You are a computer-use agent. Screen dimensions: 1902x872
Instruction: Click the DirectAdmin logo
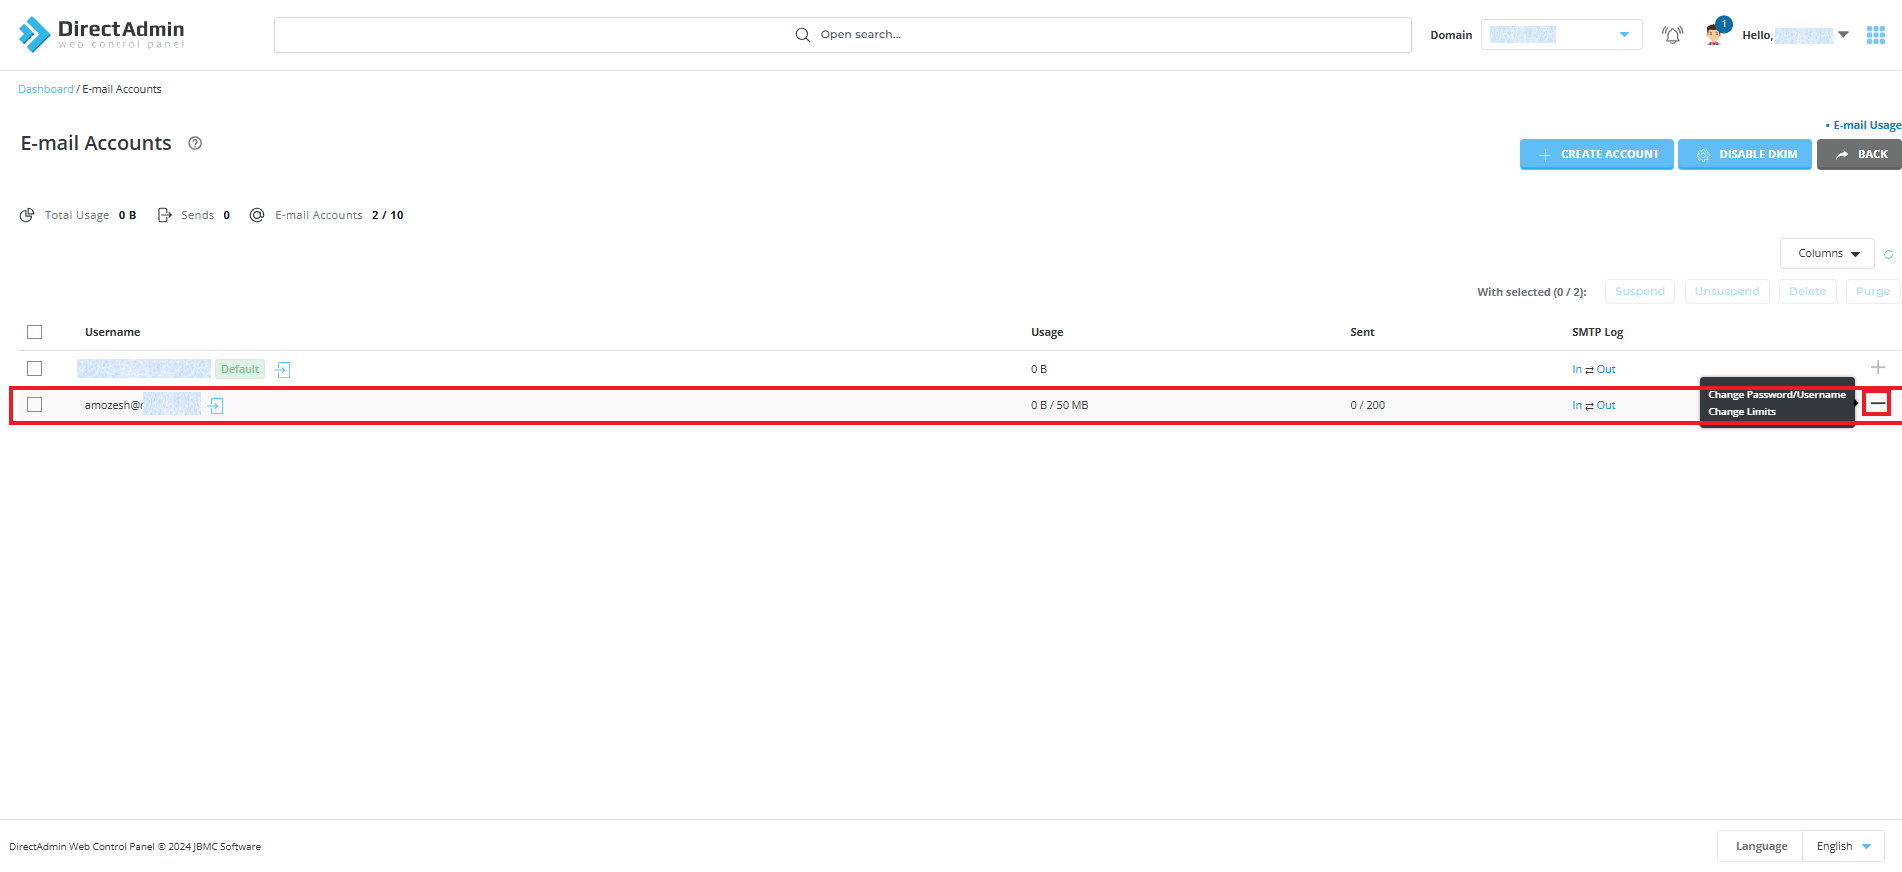pos(101,34)
